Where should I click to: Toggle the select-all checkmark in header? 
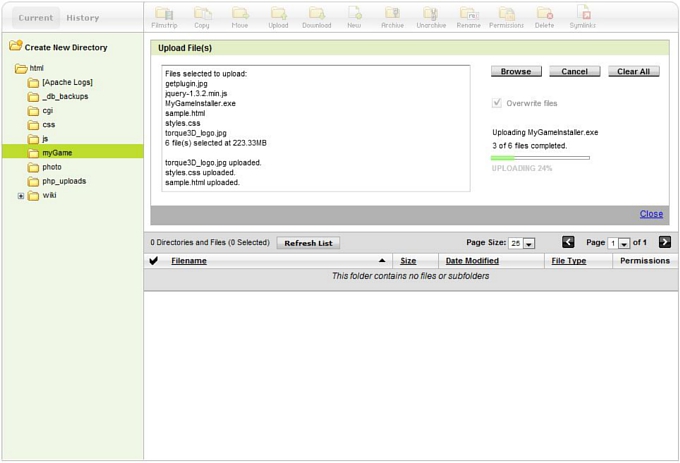tap(153, 261)
